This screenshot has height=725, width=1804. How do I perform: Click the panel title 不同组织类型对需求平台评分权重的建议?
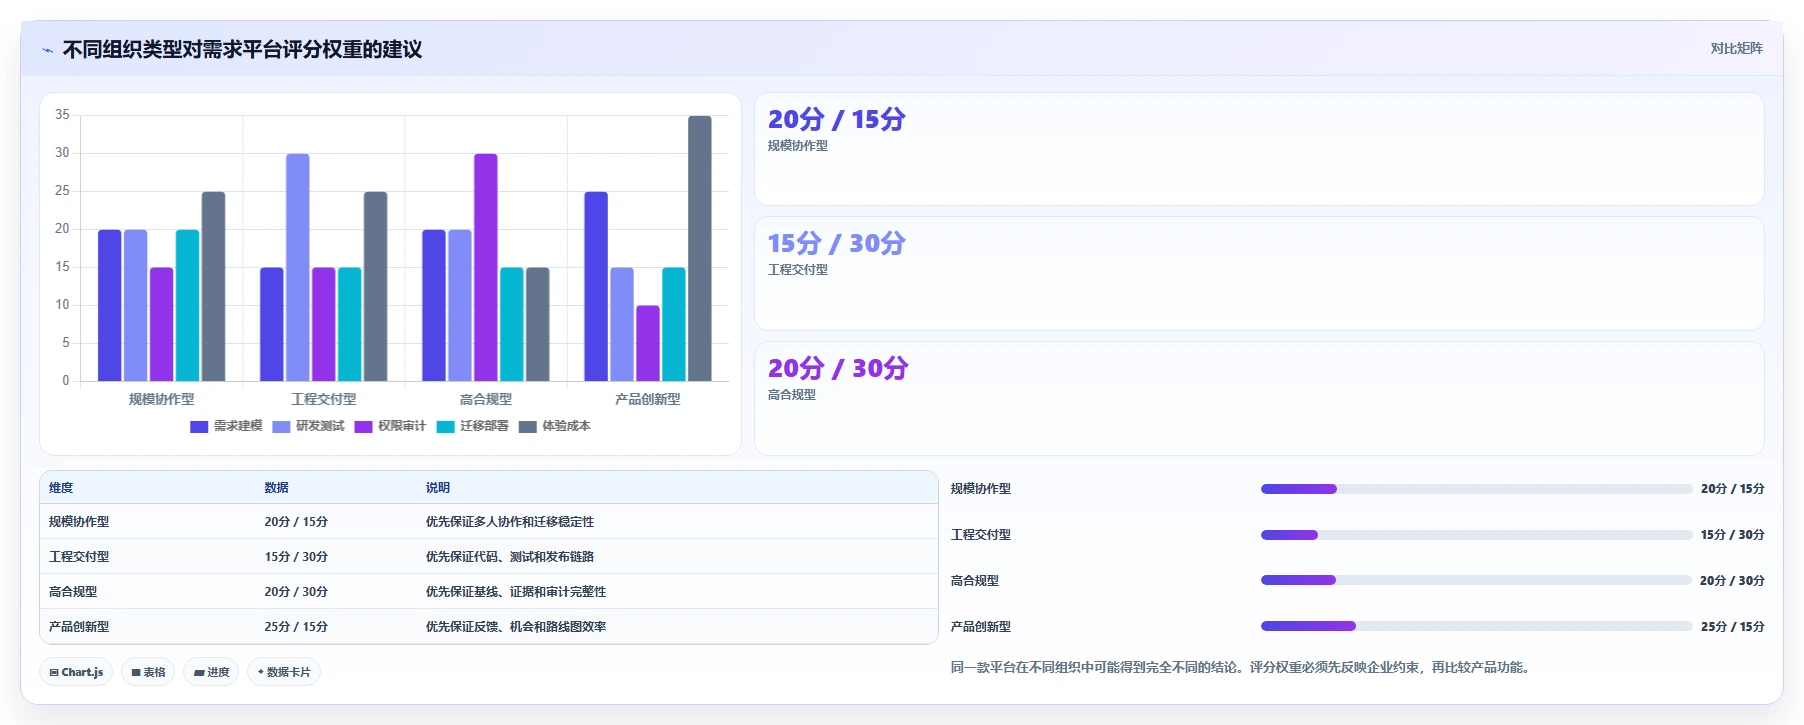click(242, 49)
